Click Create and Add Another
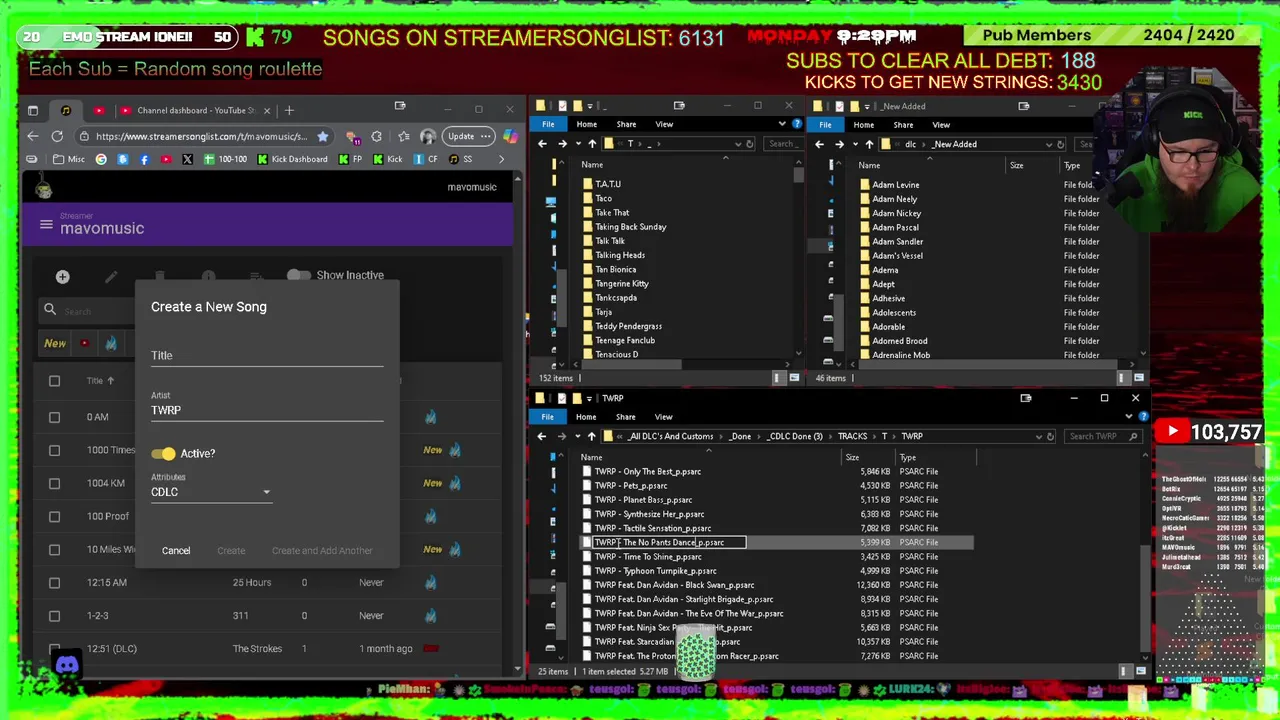The image size is (1280, 720). [322, 551]
